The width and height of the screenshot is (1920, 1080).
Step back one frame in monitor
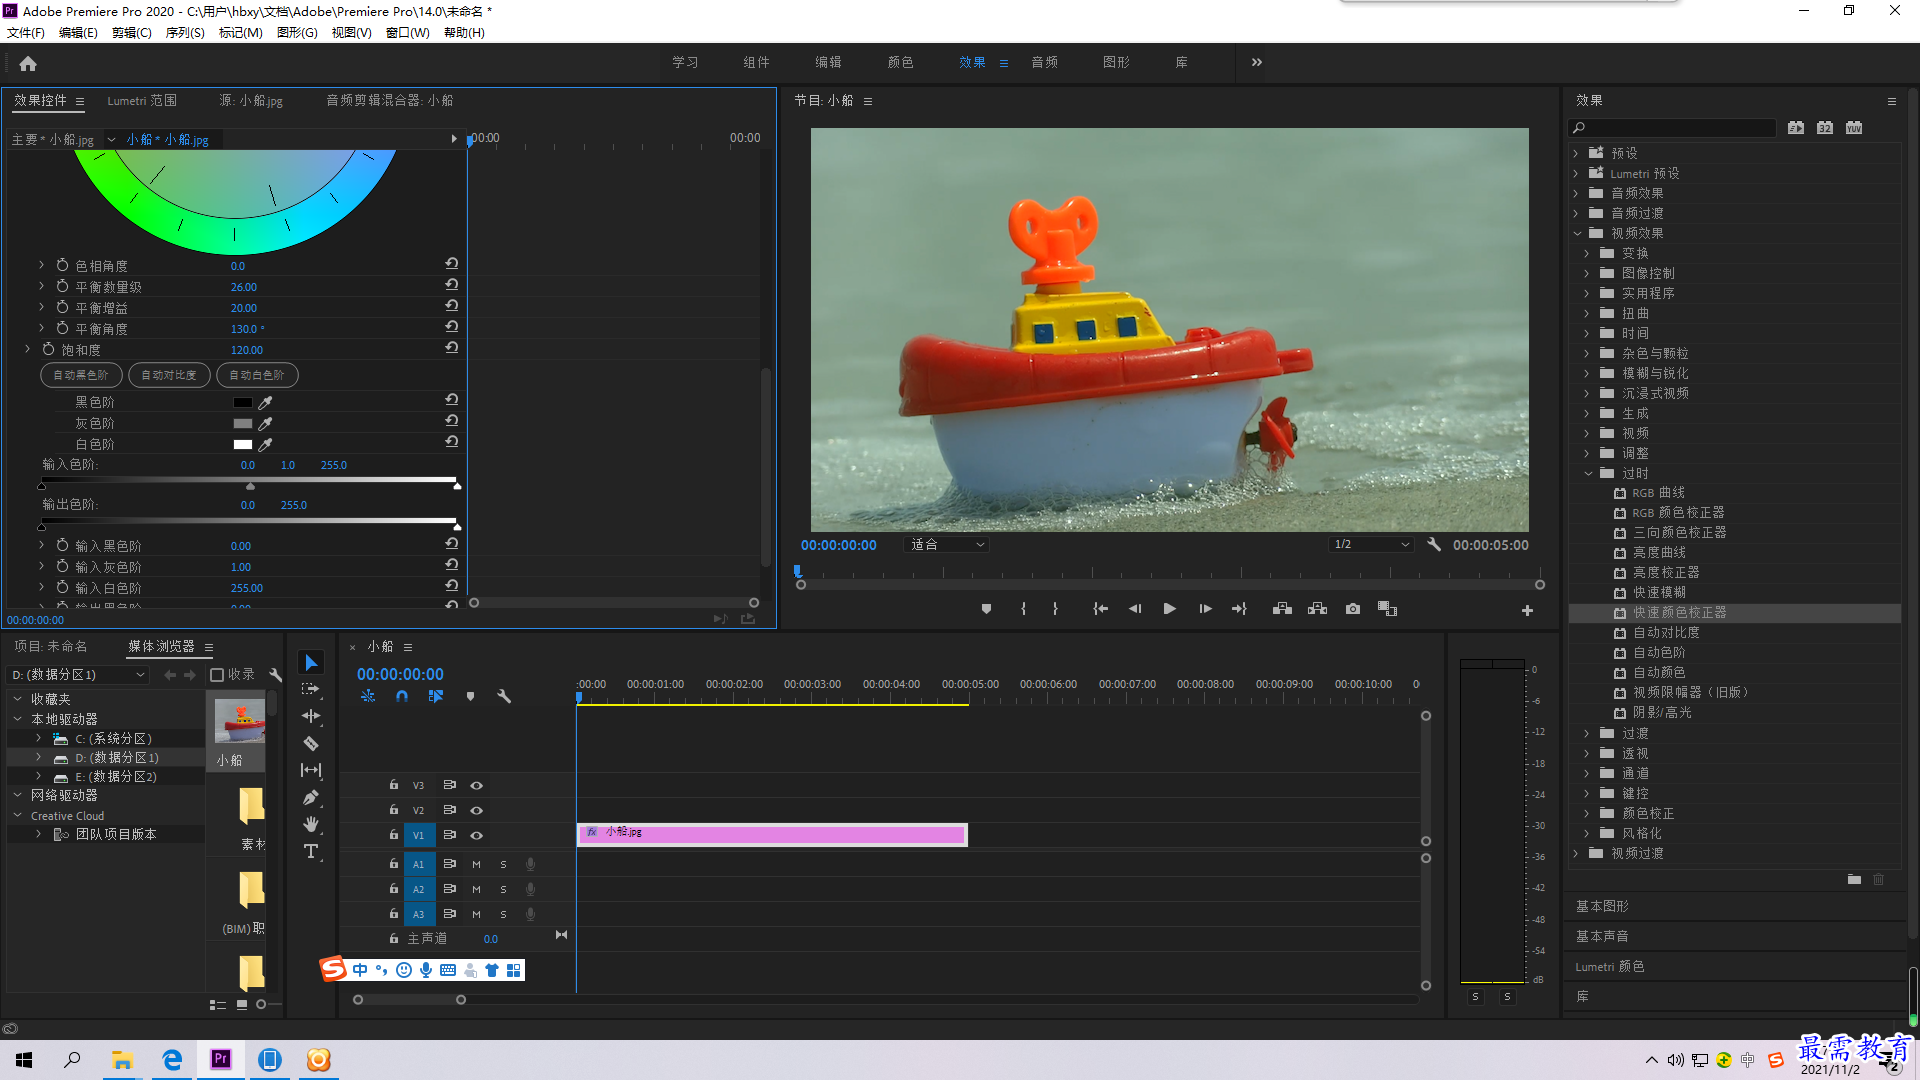pyautogui.click(x=1135, y=609)
